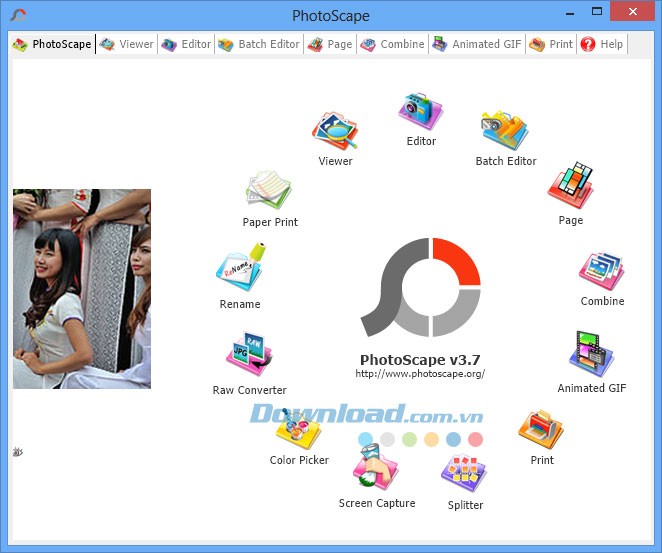Switch to the PhotoScape home tab
The width and height of the screenshot is (662, 553).
tap(52, 44)
